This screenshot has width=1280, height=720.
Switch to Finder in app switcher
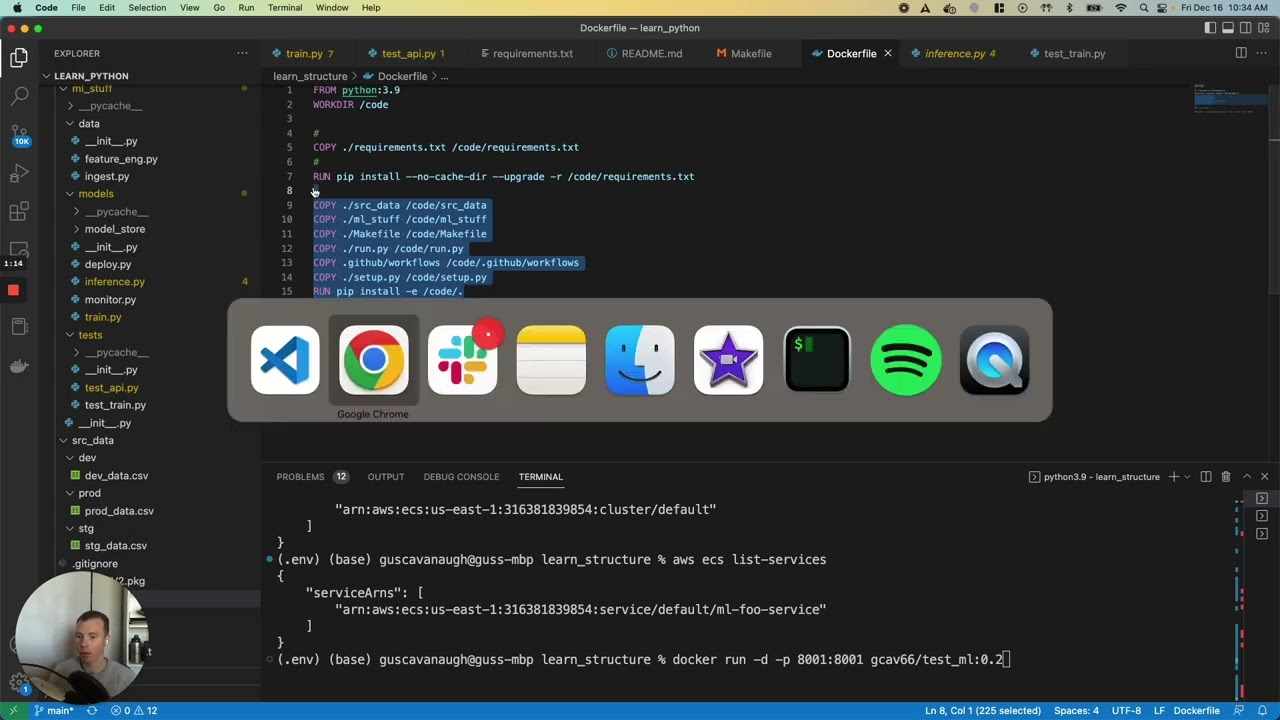[x=640, y=360]
